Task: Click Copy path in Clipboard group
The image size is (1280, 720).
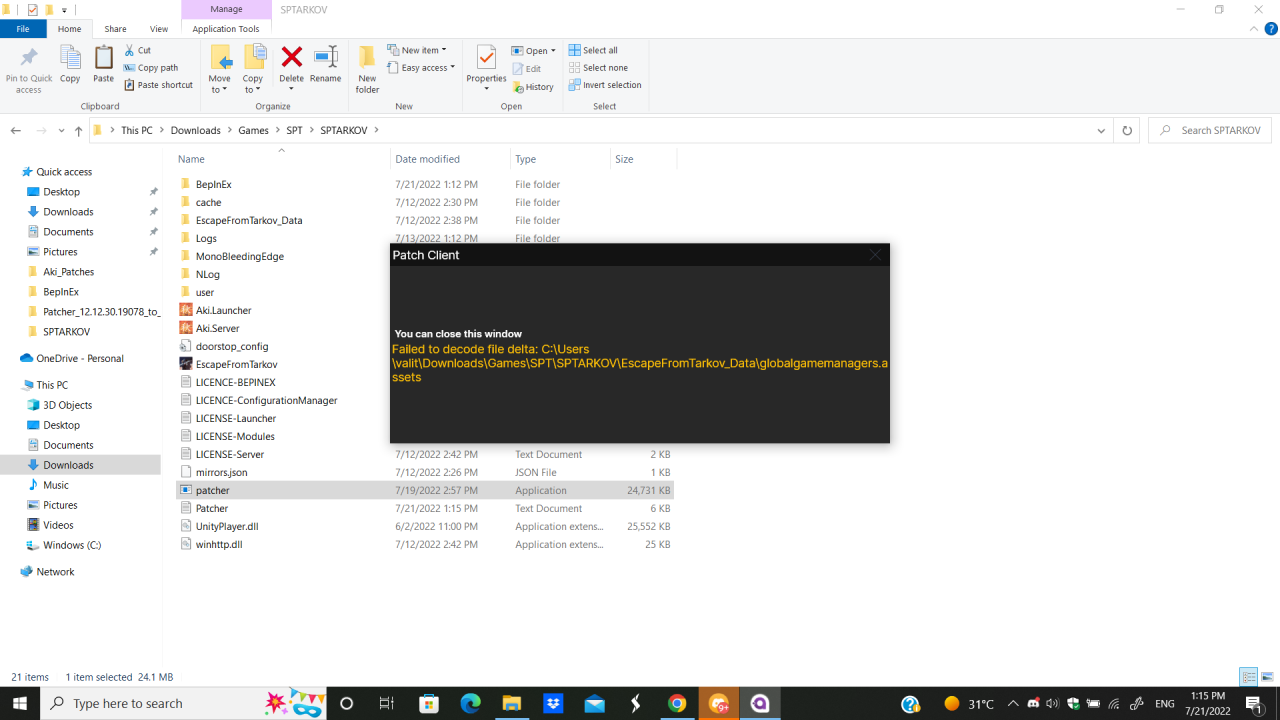Action: pos(151,68)
